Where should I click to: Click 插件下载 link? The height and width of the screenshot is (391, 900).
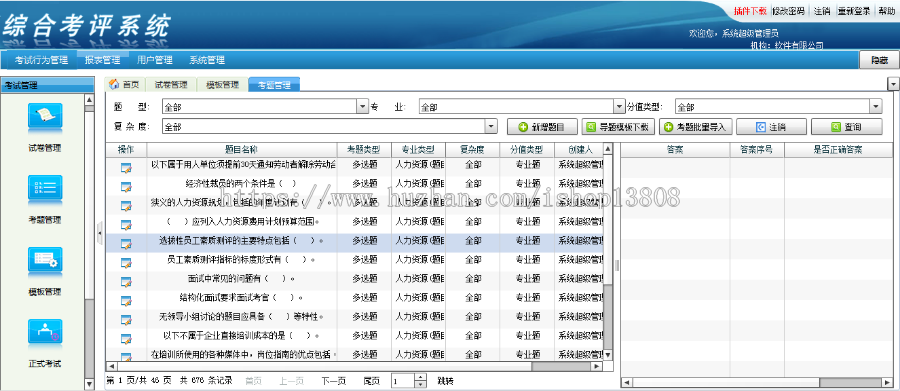(751, 11)
